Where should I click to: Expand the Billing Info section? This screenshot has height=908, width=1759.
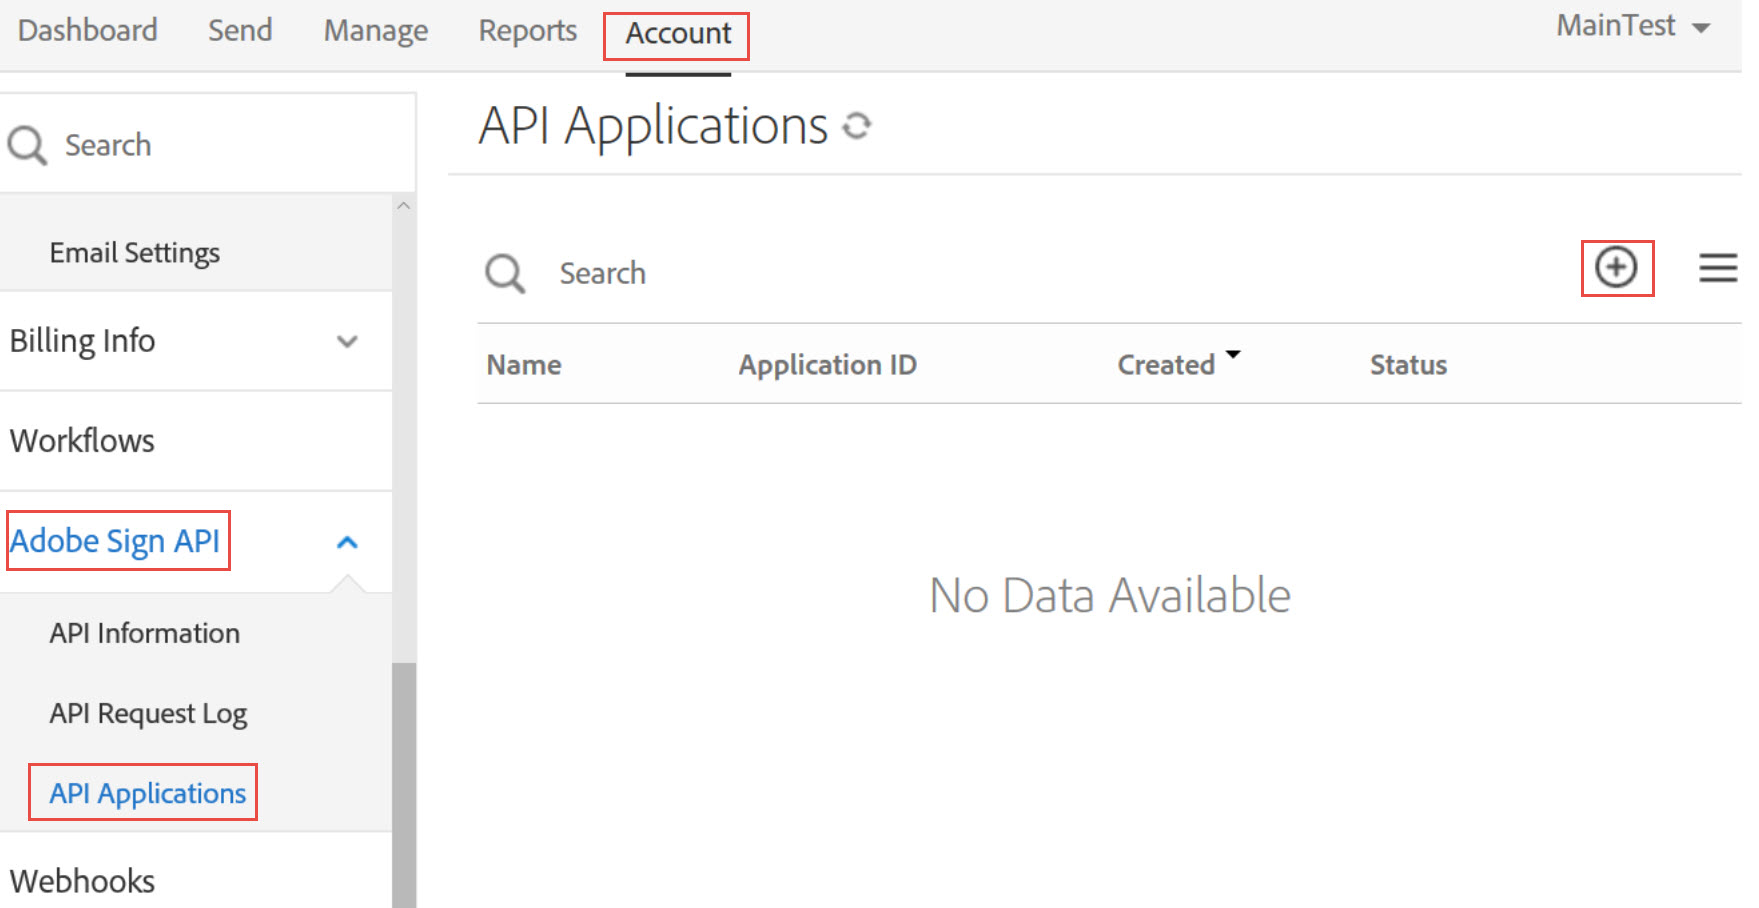pos(348,341)
